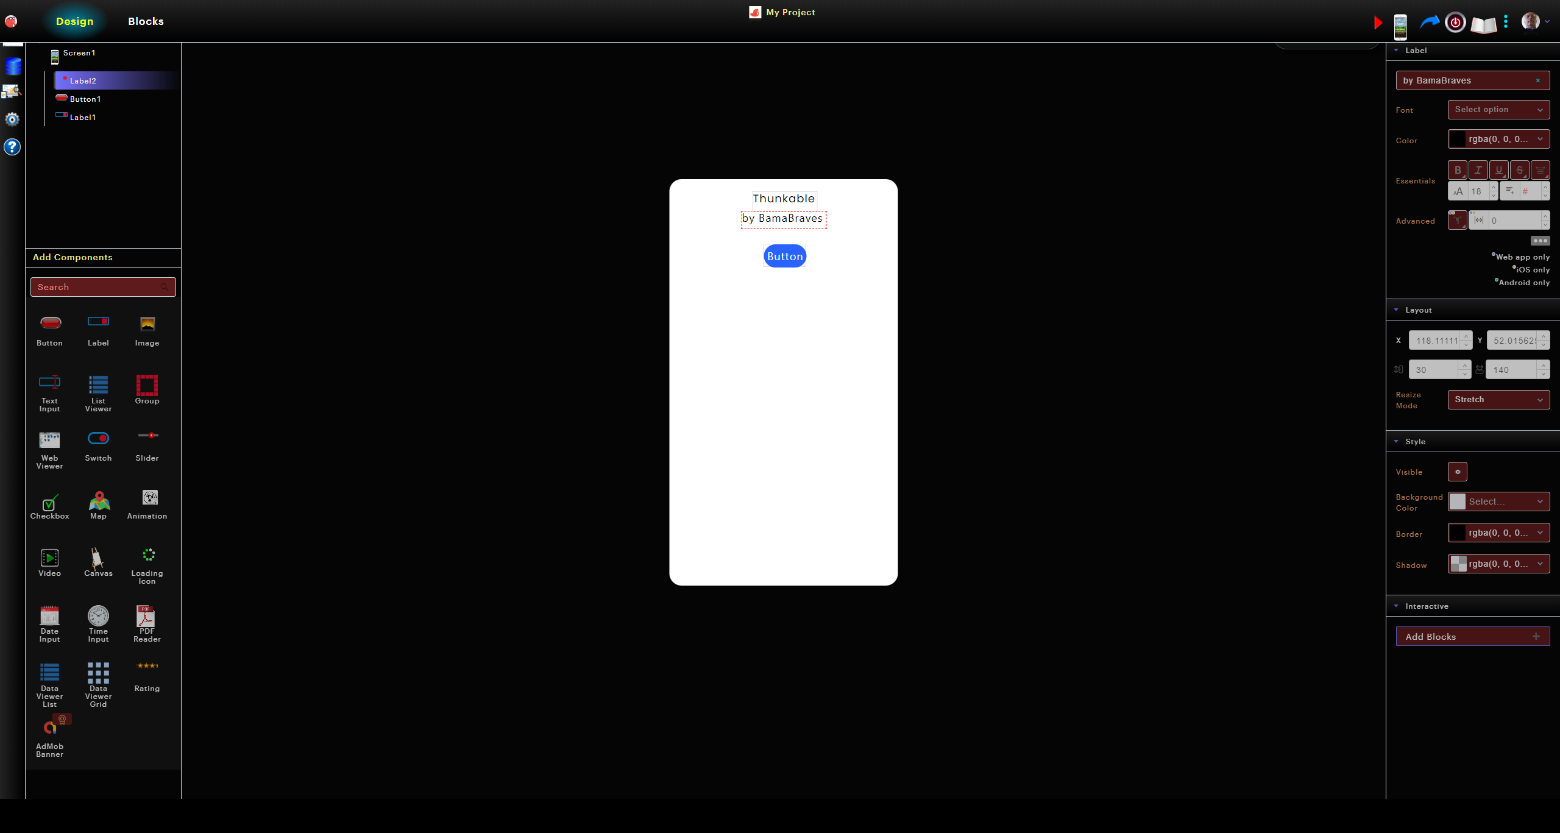Image resolution: width=1560 pixels, height=833 pixels.
Task: Click the phone preview icon in top bar
Action: tap(1400, 25)
